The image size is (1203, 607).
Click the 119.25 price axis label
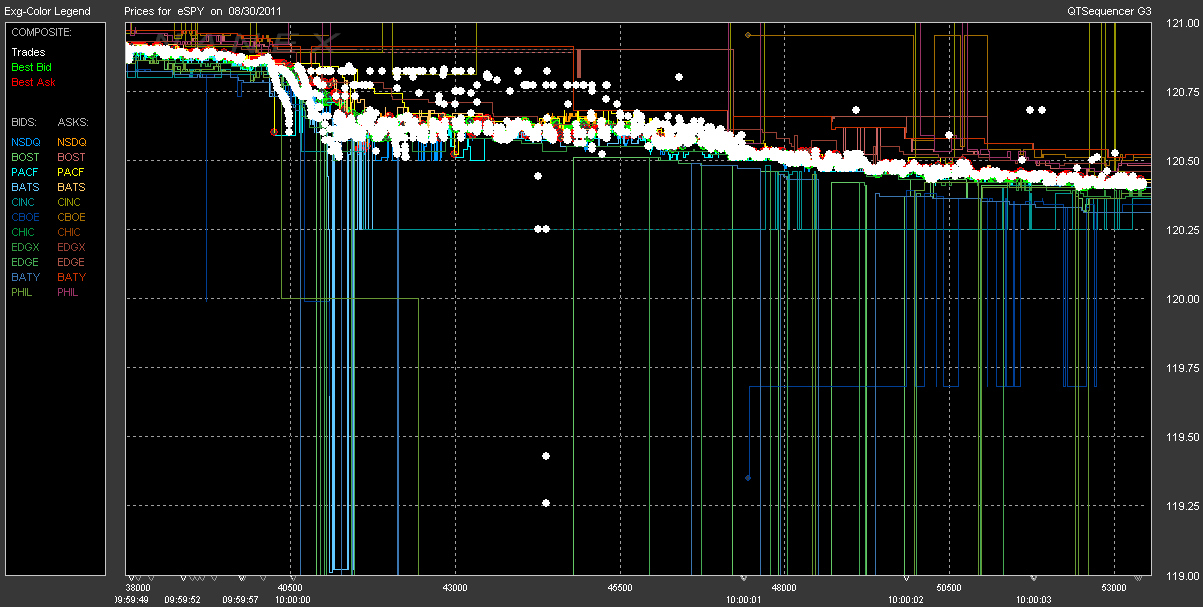[1182, 506]
